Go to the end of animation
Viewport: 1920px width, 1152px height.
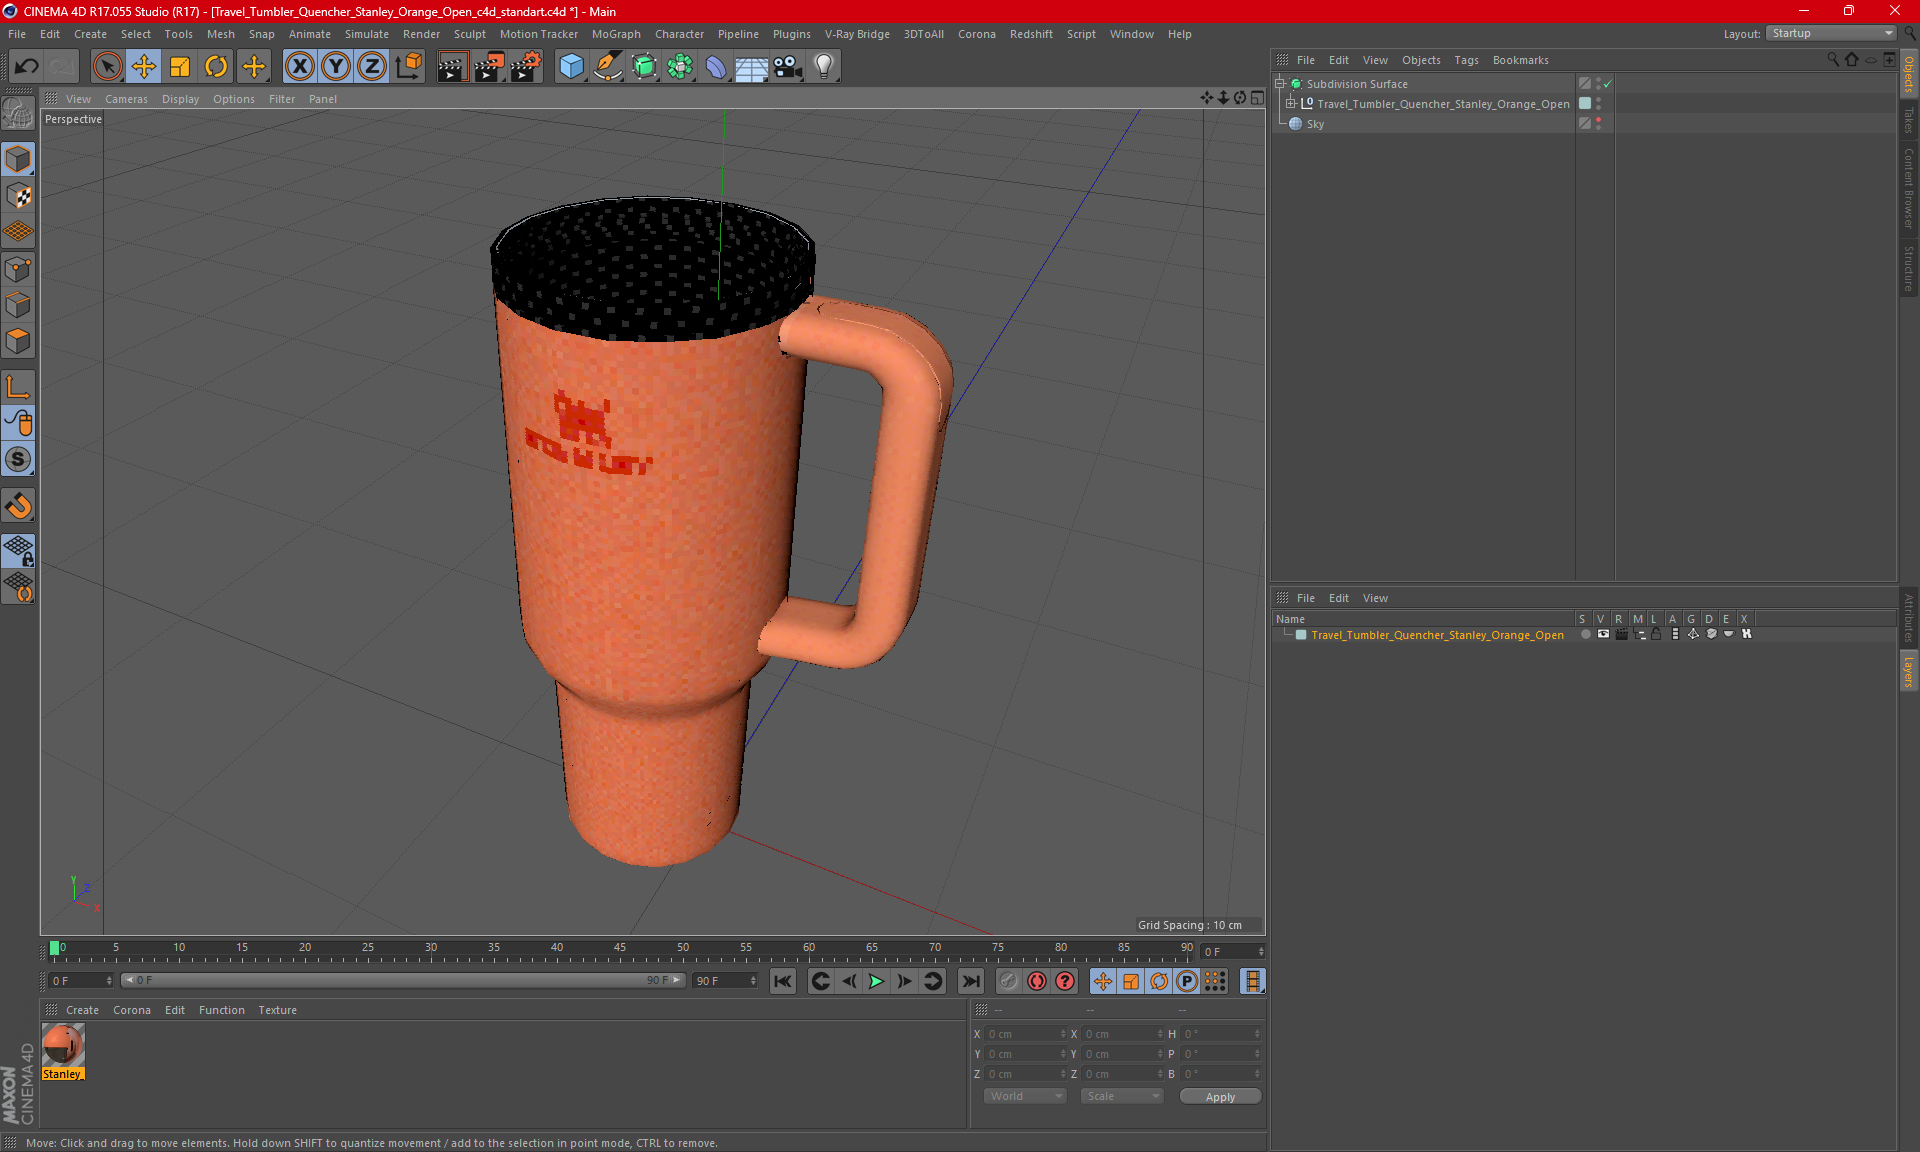(x=970, y=981)
